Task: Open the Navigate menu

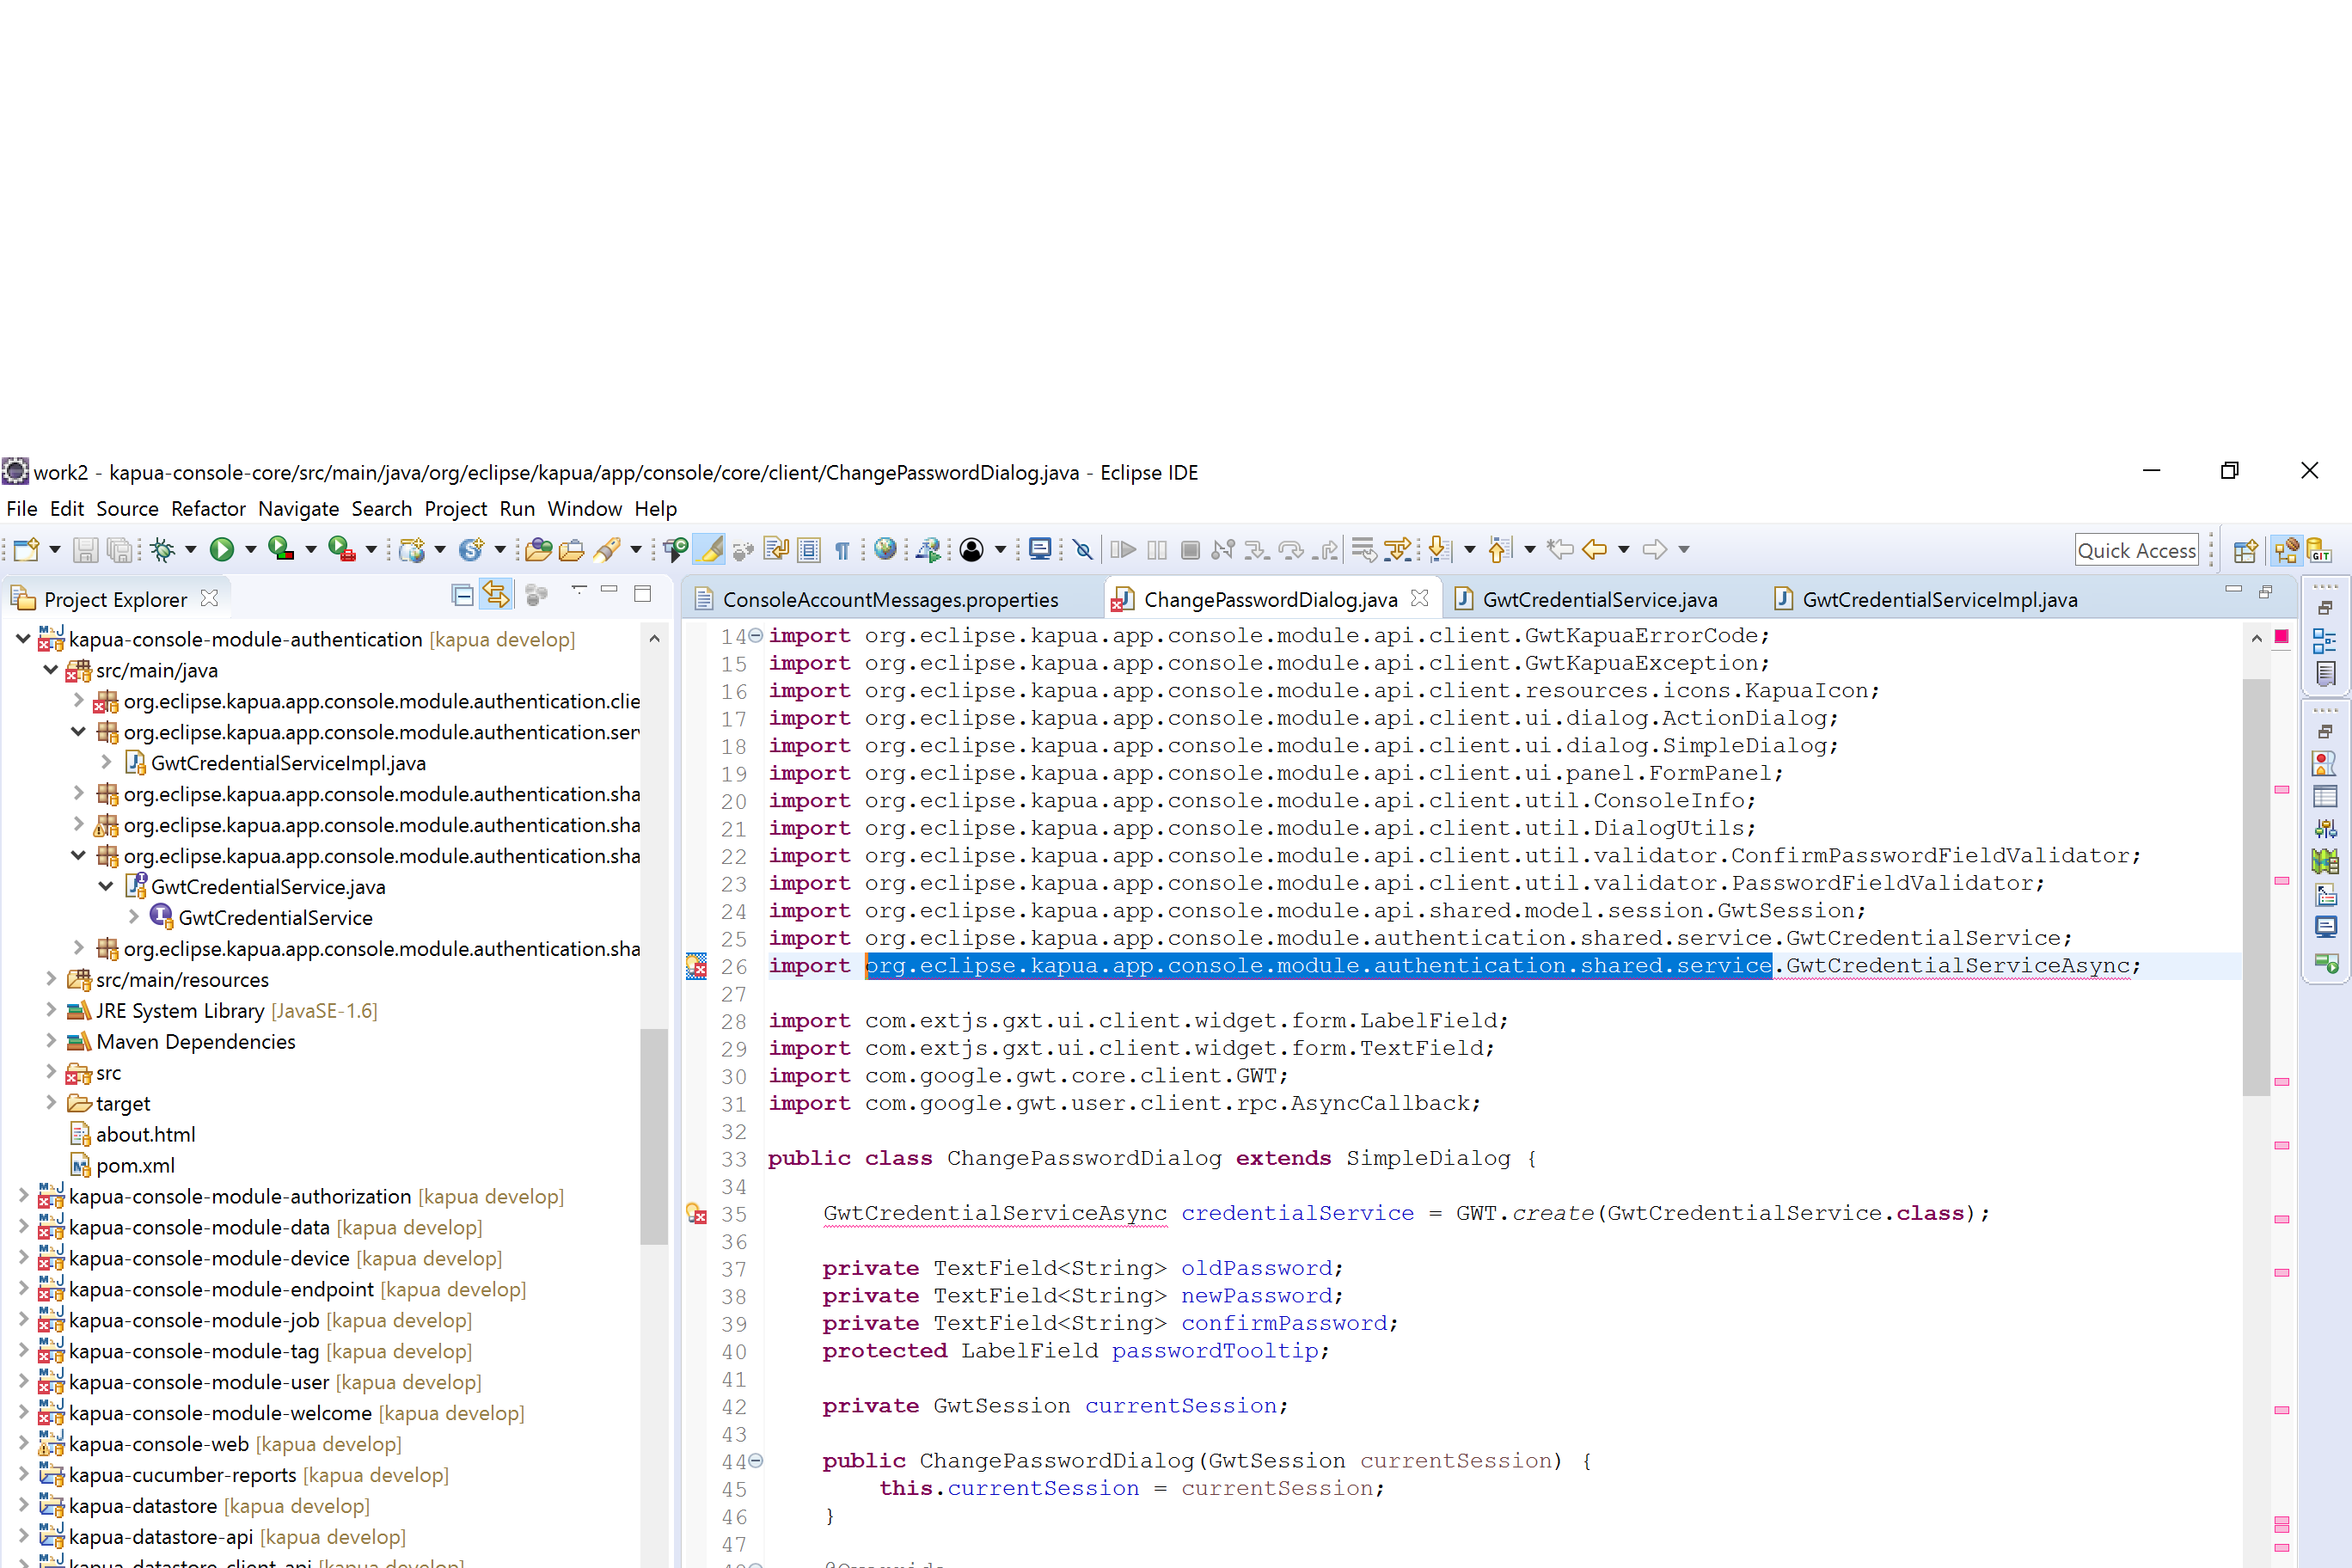Action: (298, 509)
